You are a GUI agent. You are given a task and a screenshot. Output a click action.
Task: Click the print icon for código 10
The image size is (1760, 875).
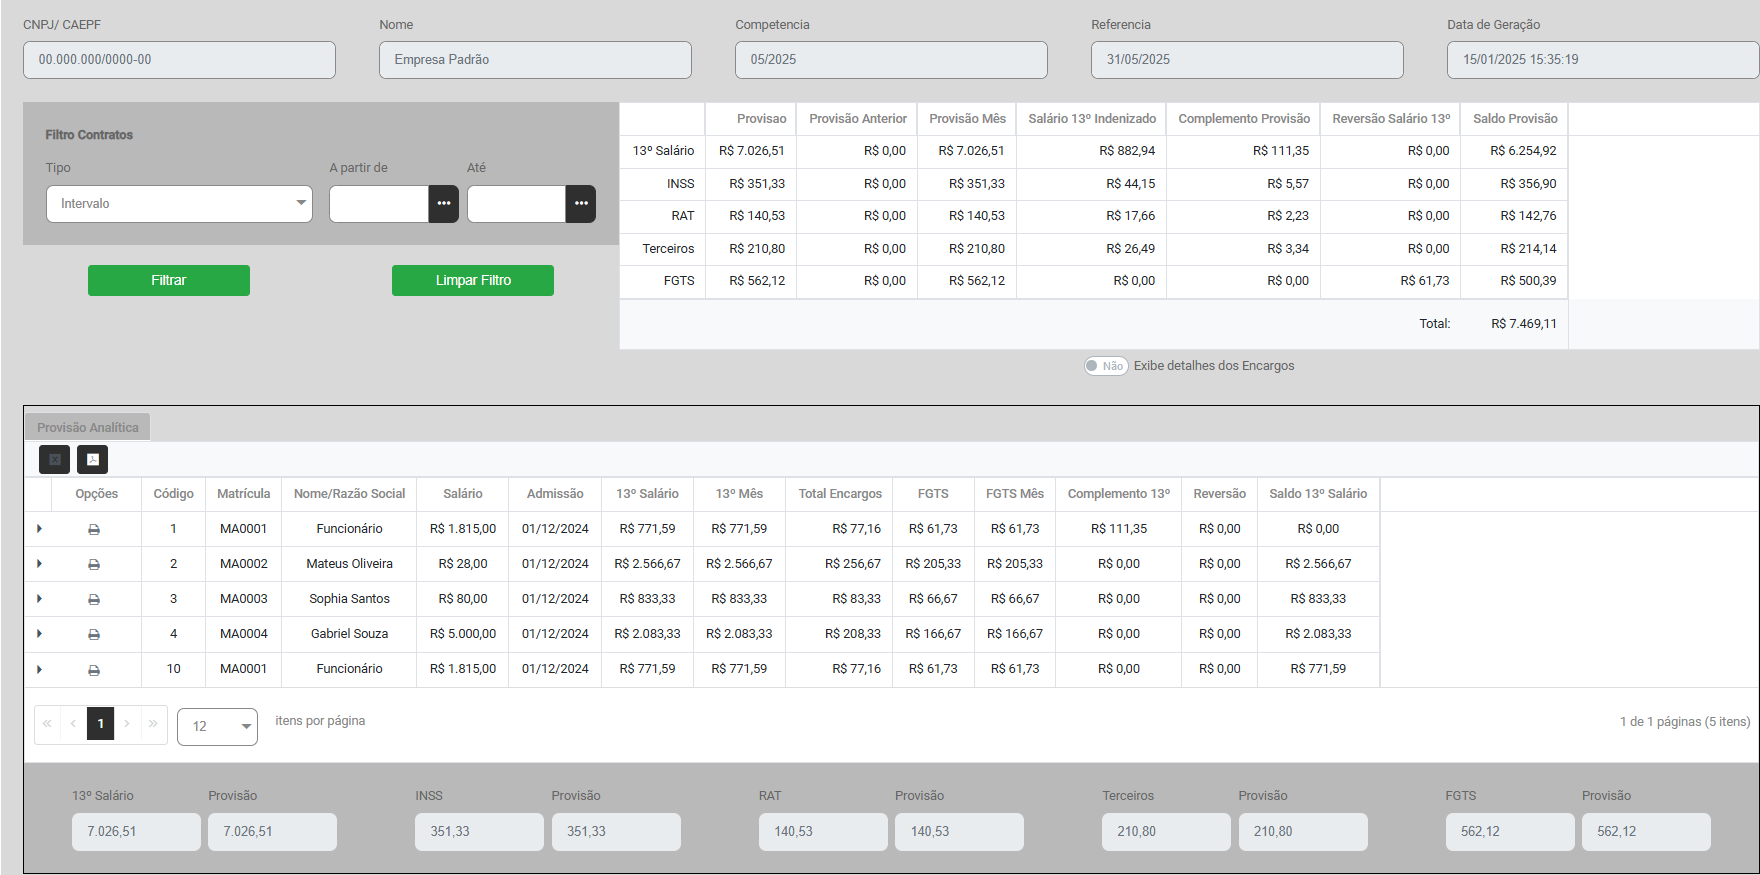(94, 670)
